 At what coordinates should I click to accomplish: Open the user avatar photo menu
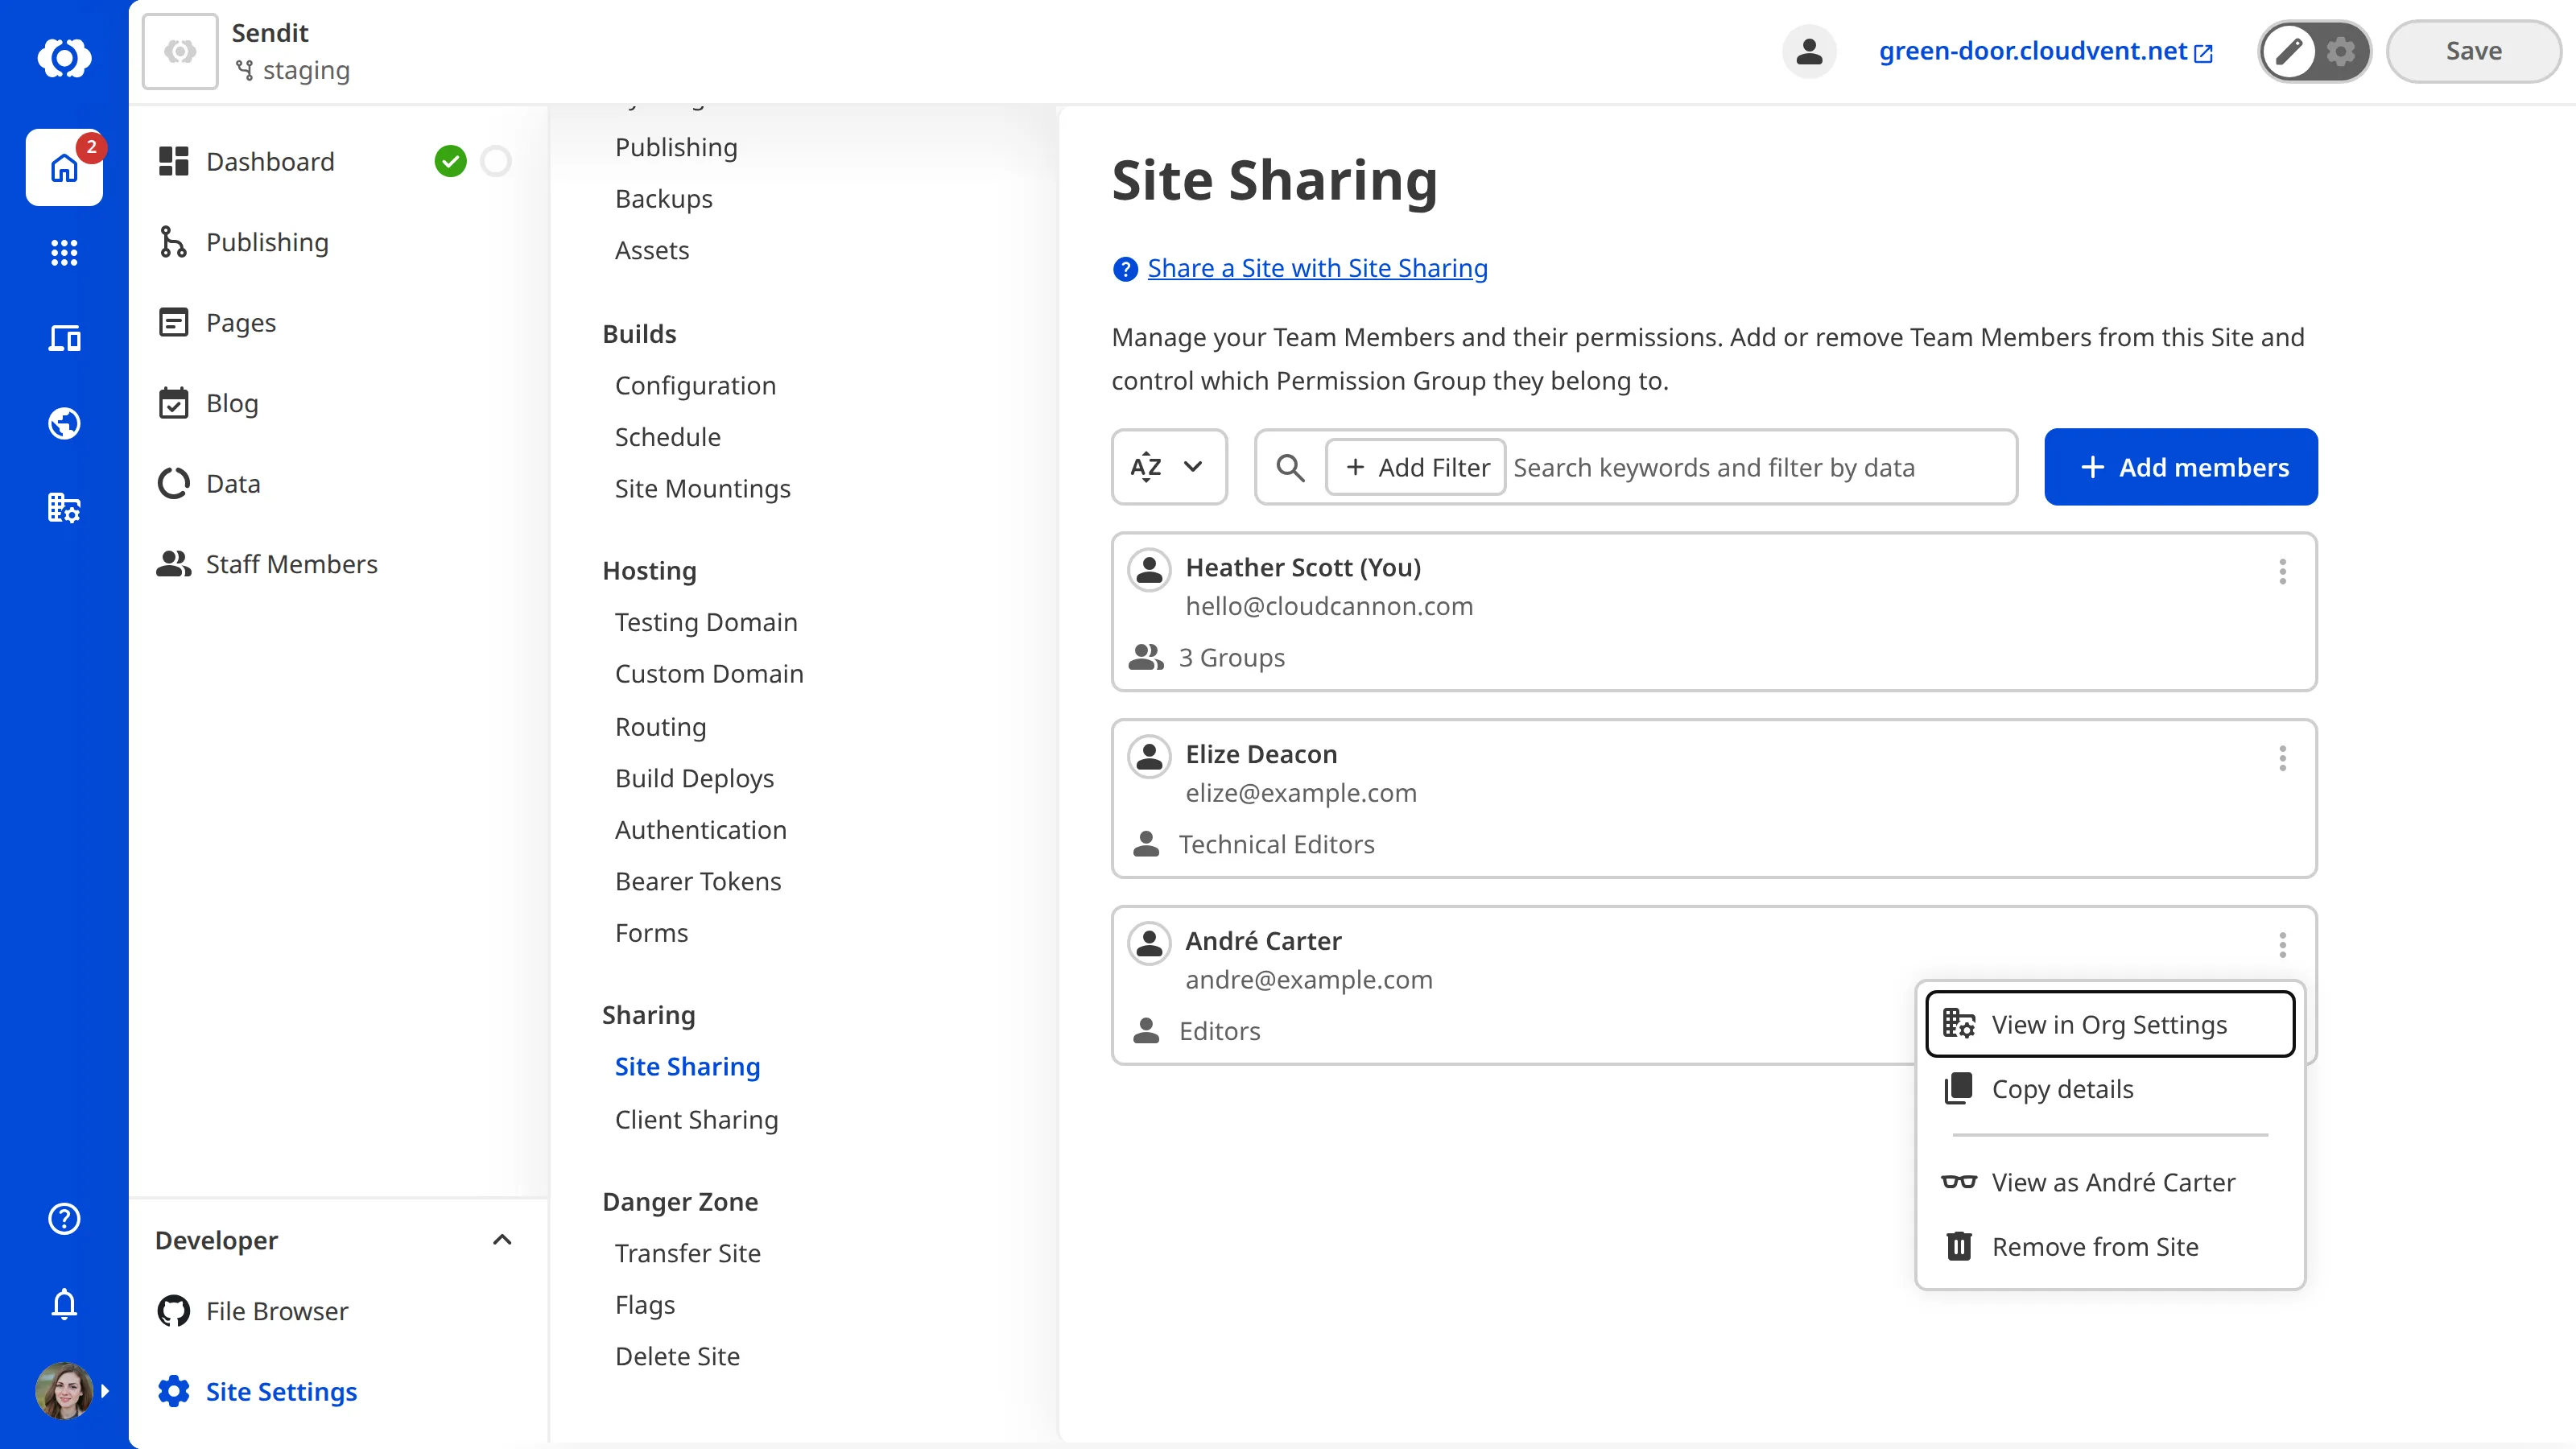(64, 1391)
